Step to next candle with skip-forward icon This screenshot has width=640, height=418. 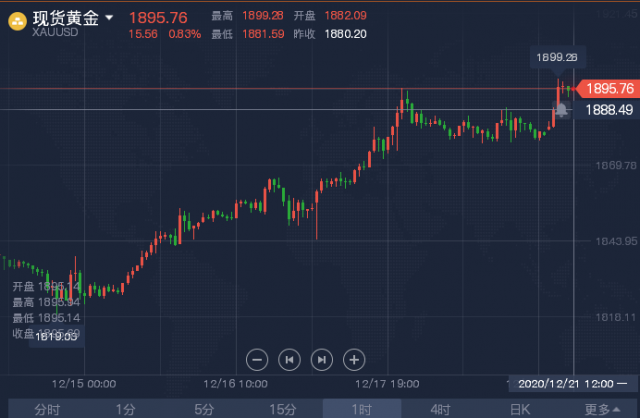point(322,360)
